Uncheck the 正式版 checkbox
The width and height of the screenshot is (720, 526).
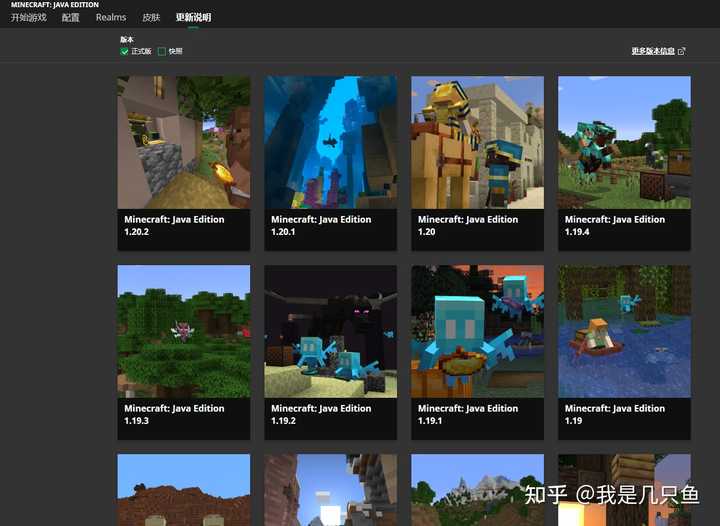[124, 51]
